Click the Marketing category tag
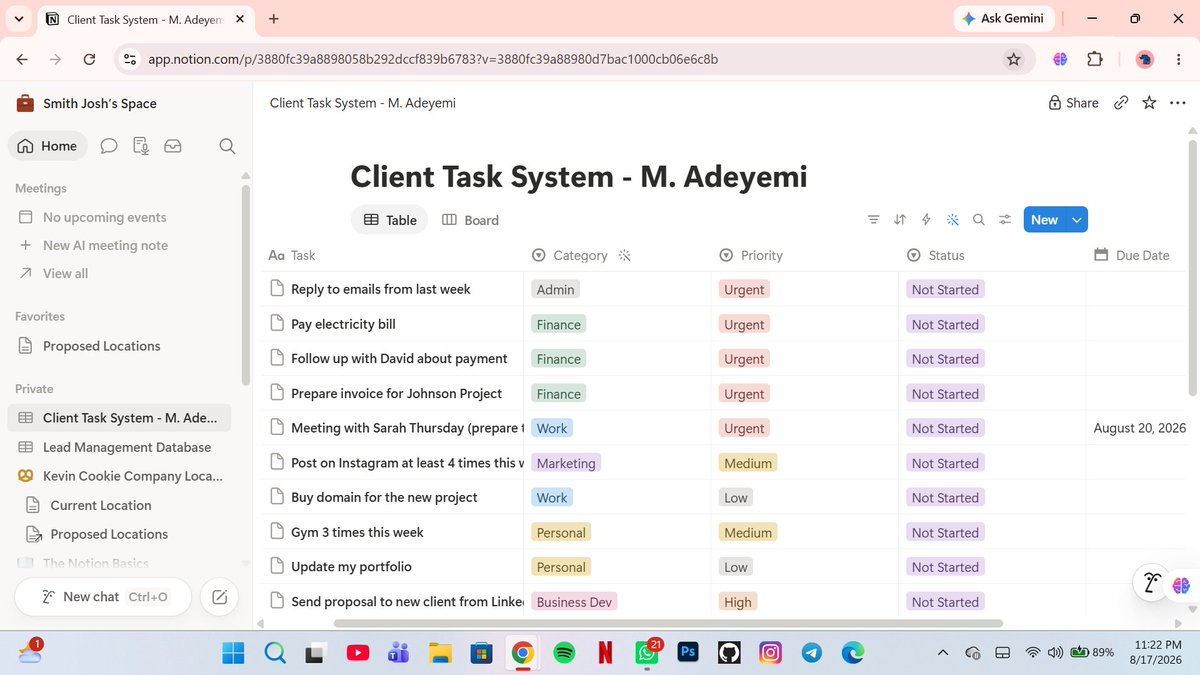The width and height of the screenshot is (1200, 675). (566, 463)
